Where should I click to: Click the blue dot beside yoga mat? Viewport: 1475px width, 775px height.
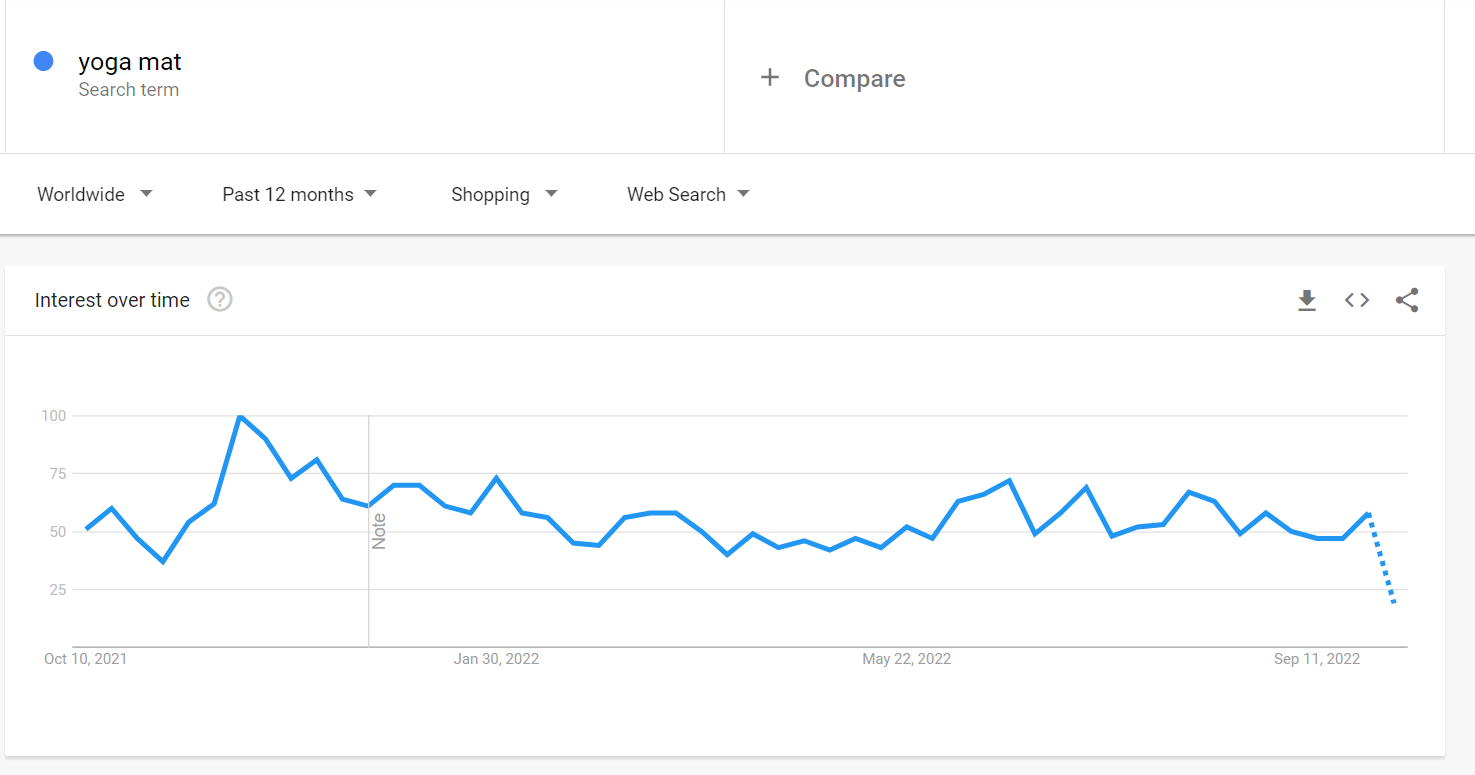tap(43, 61)
